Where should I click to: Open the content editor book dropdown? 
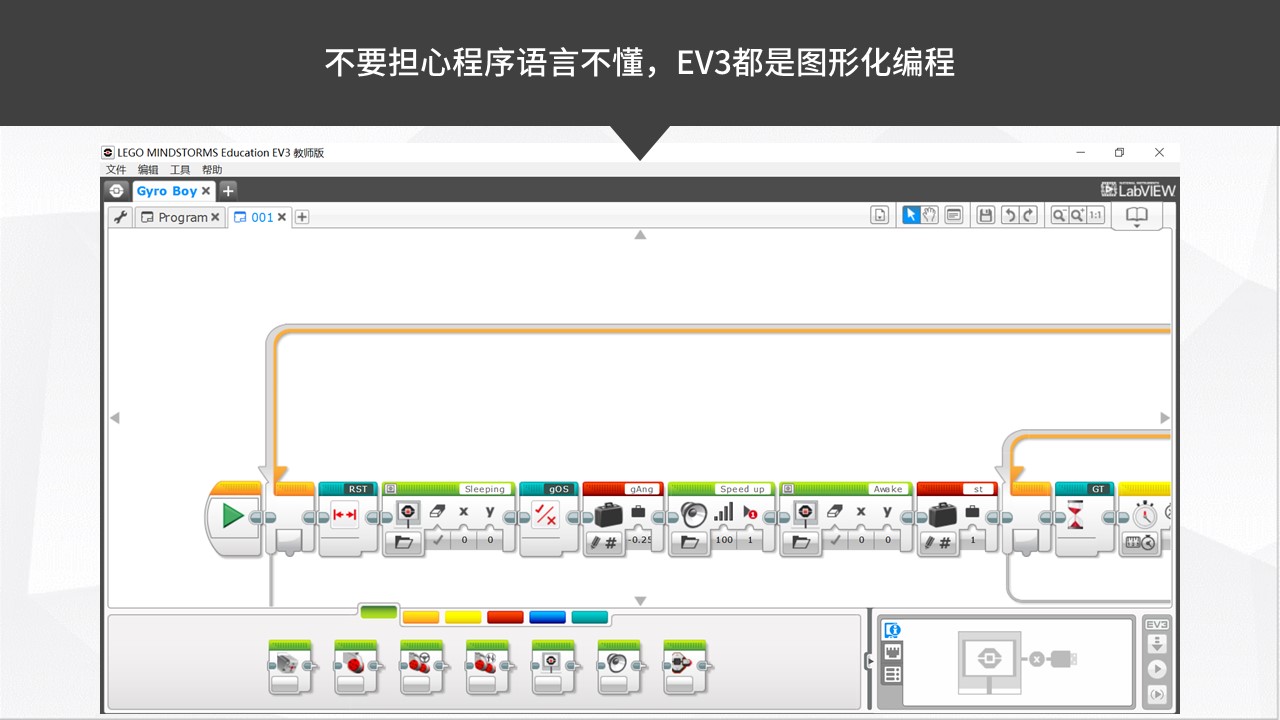click(x=1137, y=217)
